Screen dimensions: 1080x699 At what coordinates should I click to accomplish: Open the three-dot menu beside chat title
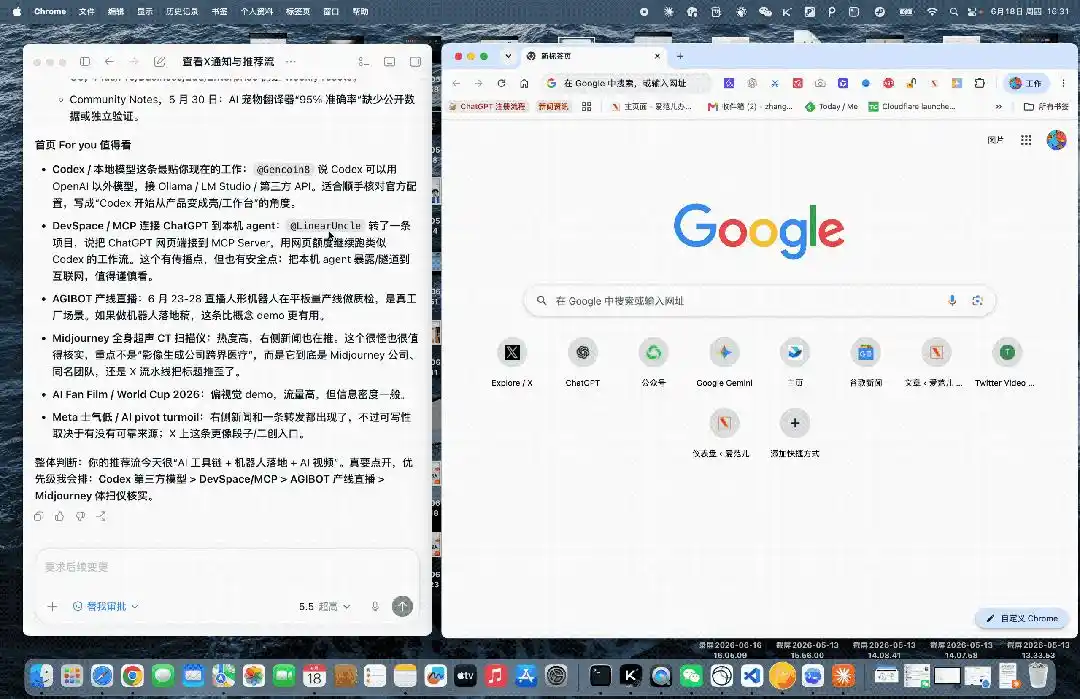pyautogui.click(x=291, y=61)
